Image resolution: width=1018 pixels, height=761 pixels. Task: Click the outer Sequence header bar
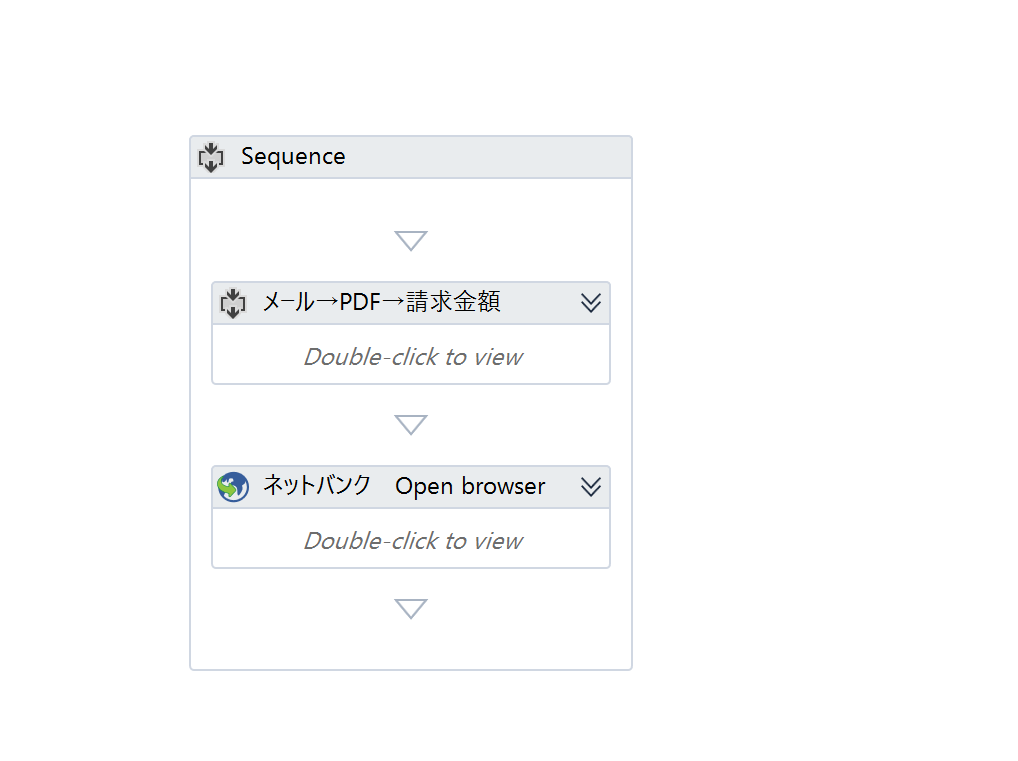(x=411, y=157)
